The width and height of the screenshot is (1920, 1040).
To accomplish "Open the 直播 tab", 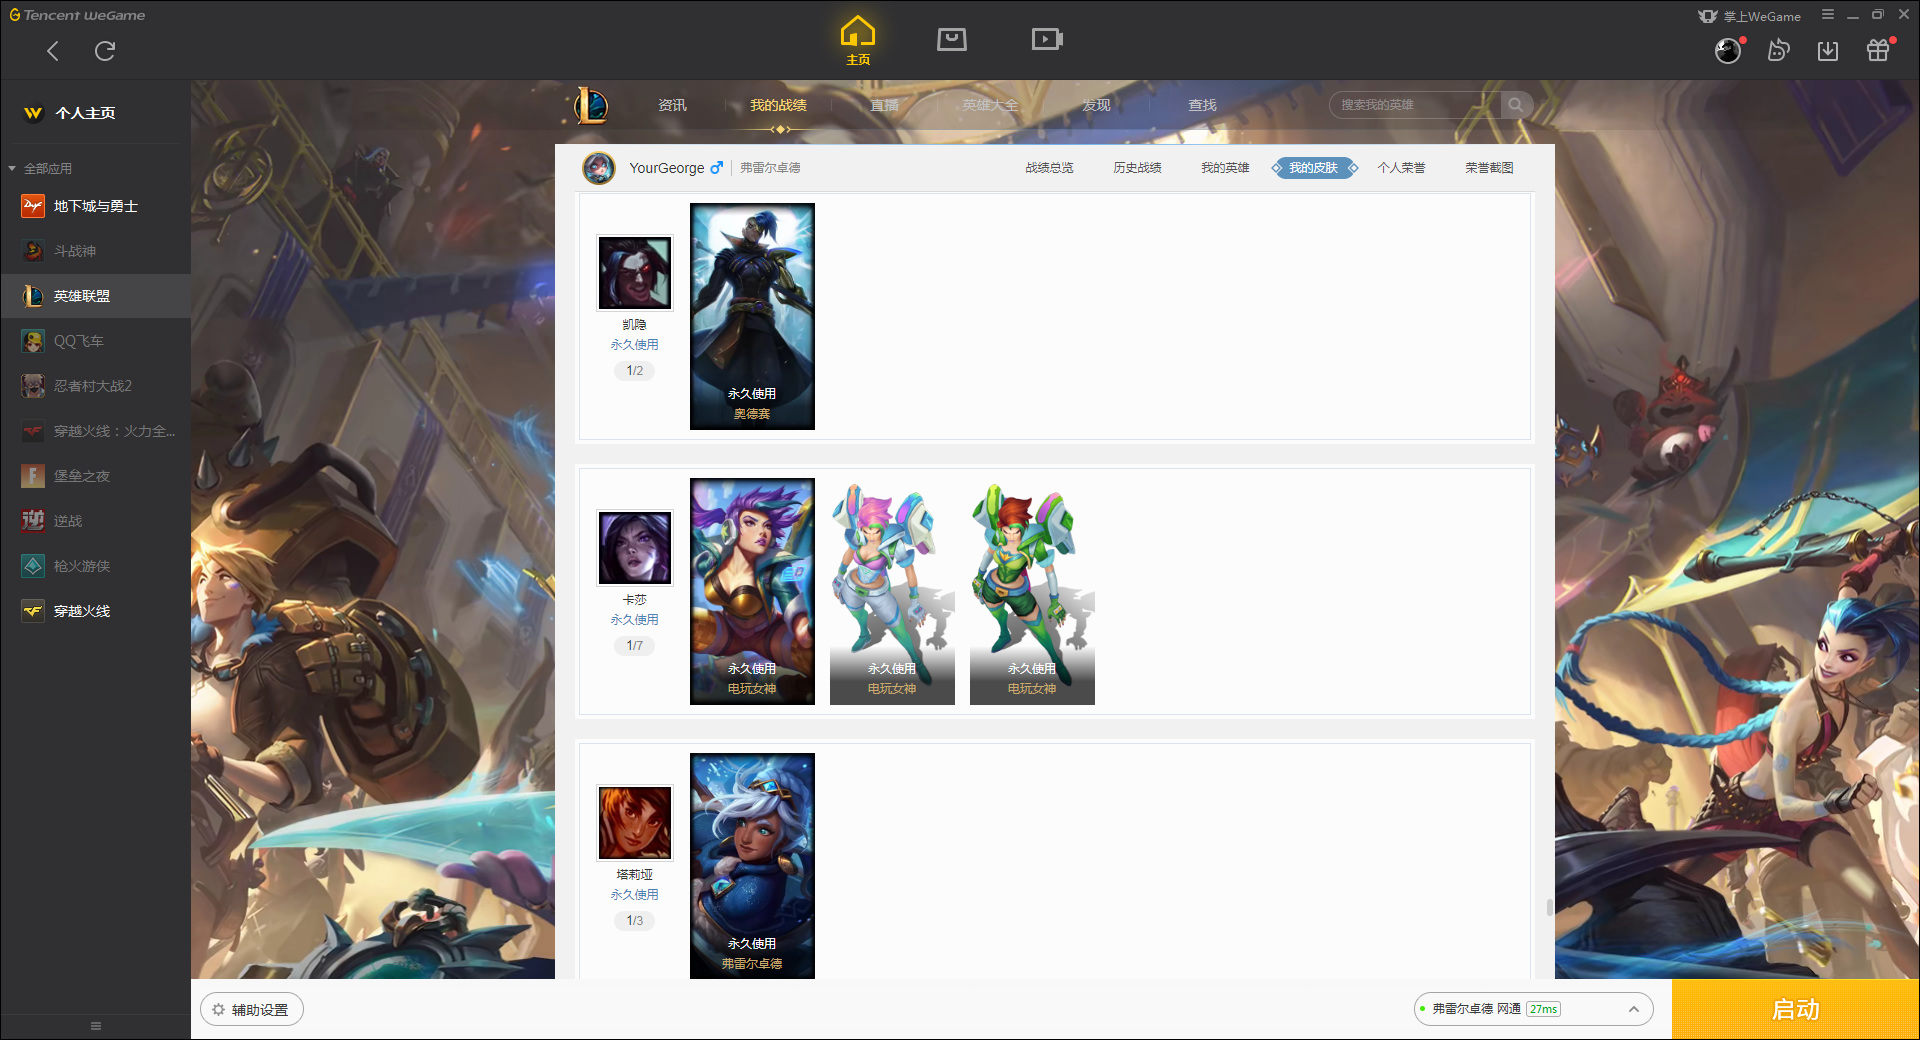I will coord(884,105).
